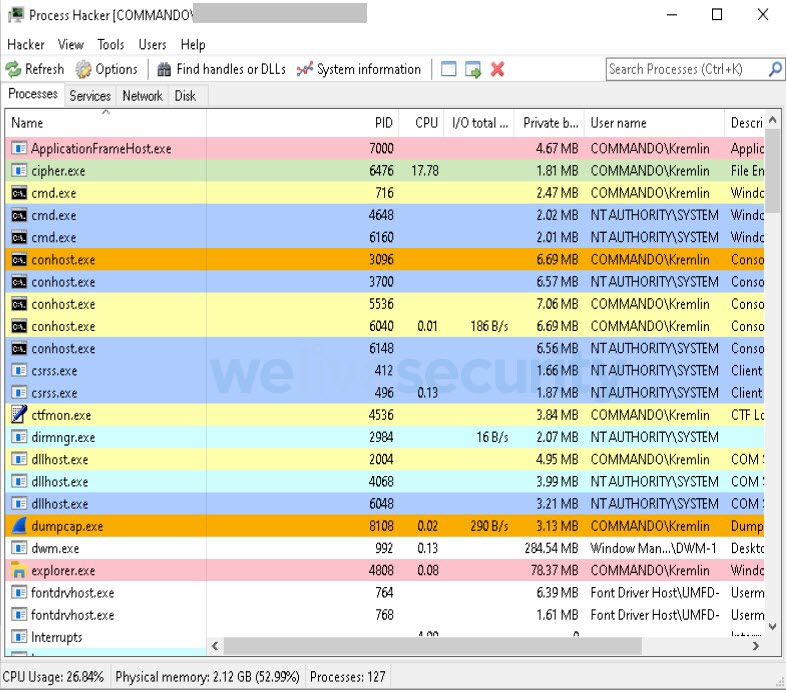Click the 290 B/s I/O value
786x691 pixels.
coord(489,526)
